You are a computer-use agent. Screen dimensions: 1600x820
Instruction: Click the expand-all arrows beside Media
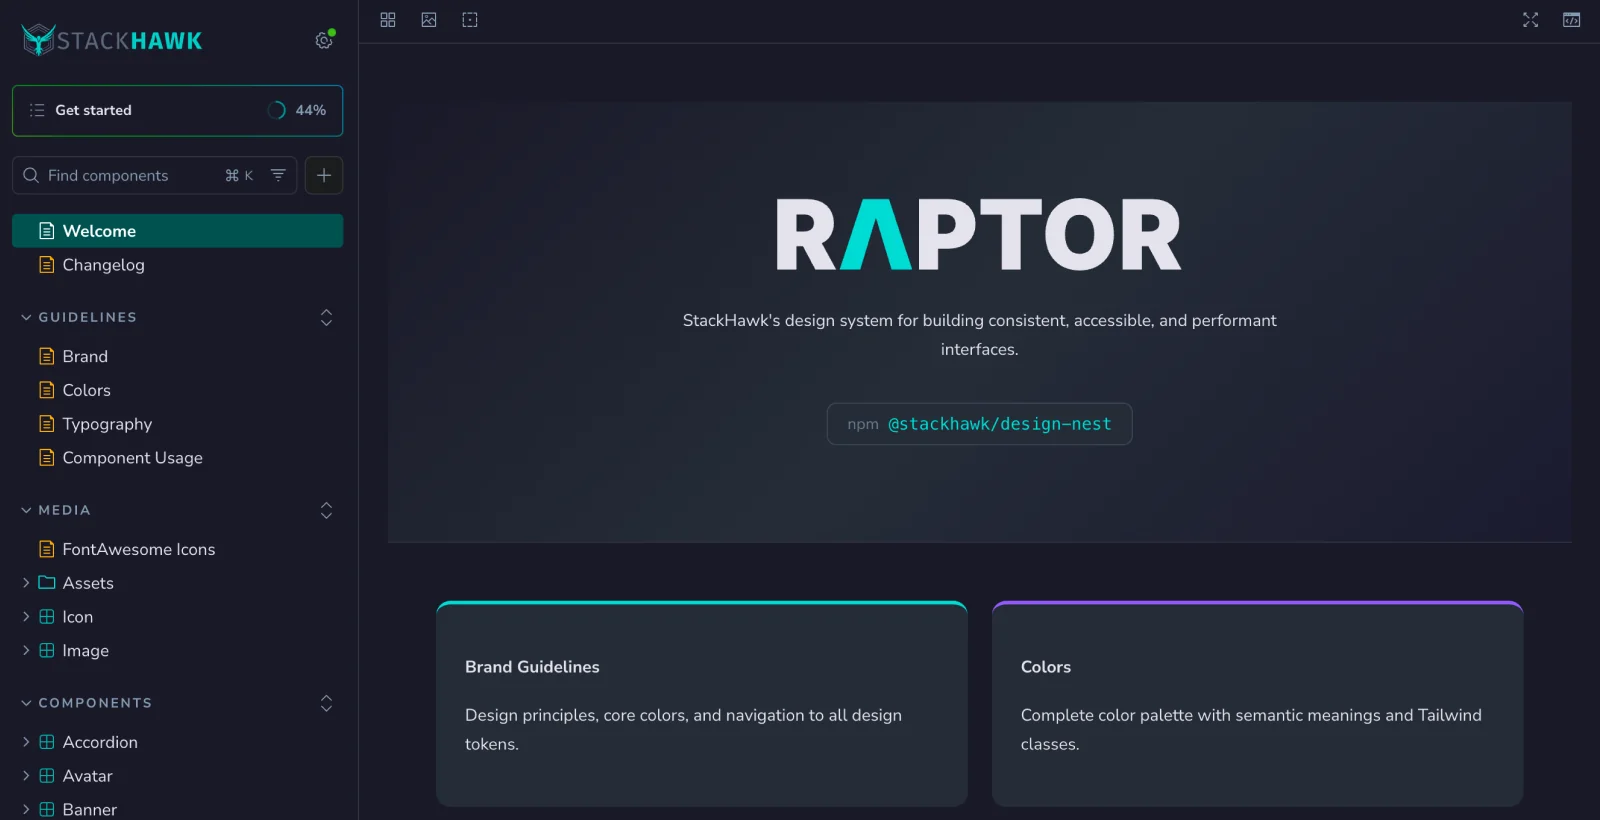[326, 510]
